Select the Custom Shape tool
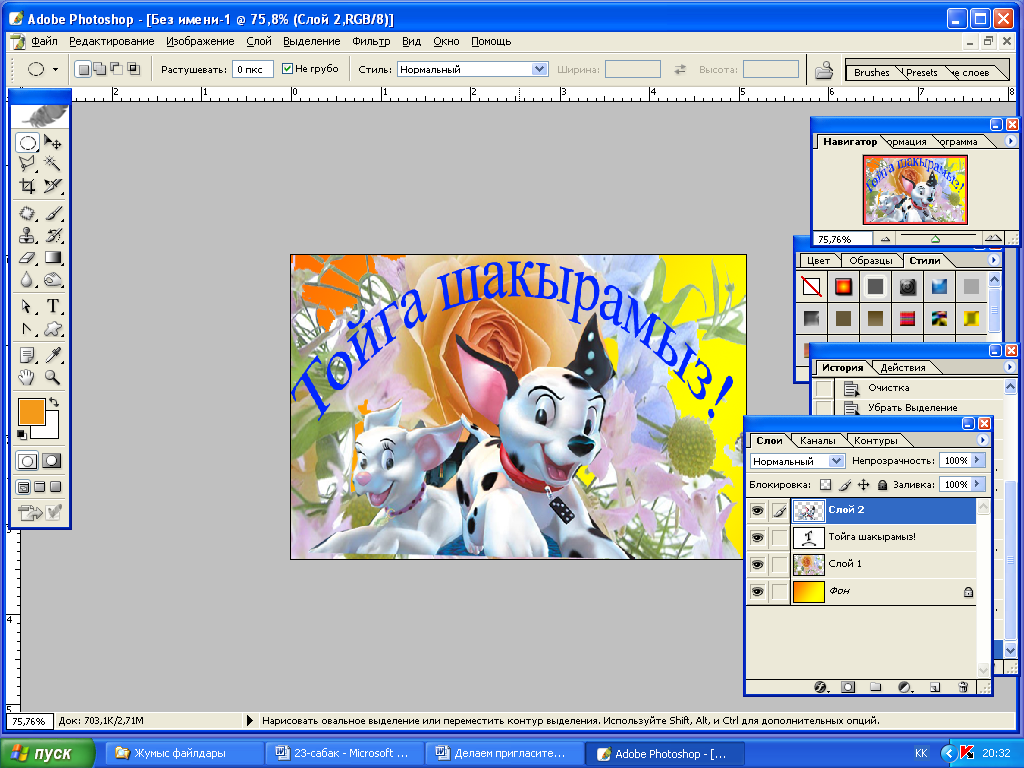 53,328
